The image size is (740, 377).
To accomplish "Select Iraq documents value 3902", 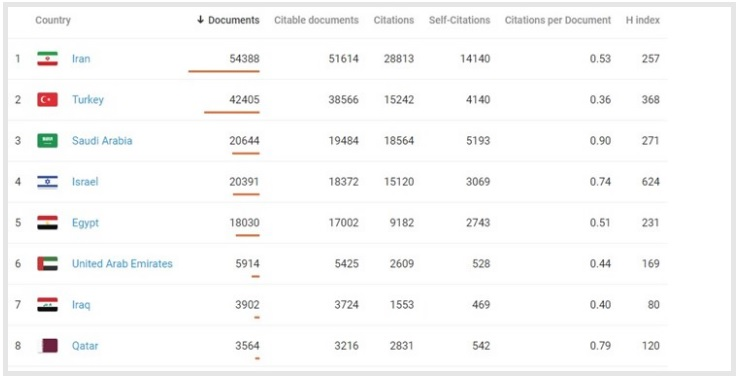I will pos(247,305).
